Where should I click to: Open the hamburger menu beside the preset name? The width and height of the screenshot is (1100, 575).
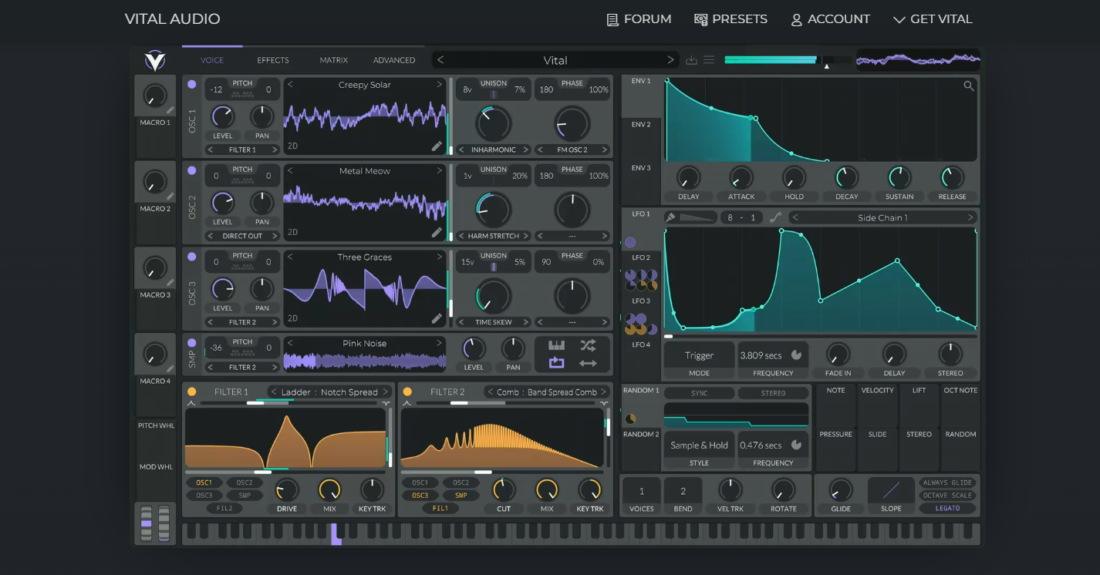coord(709,60)
